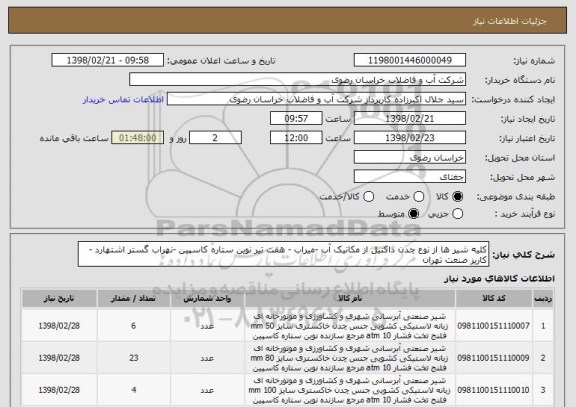This screenshot has width=576, height=407.
Task: Click the quantity cell showing 6
Action: [x=133, y=326]
